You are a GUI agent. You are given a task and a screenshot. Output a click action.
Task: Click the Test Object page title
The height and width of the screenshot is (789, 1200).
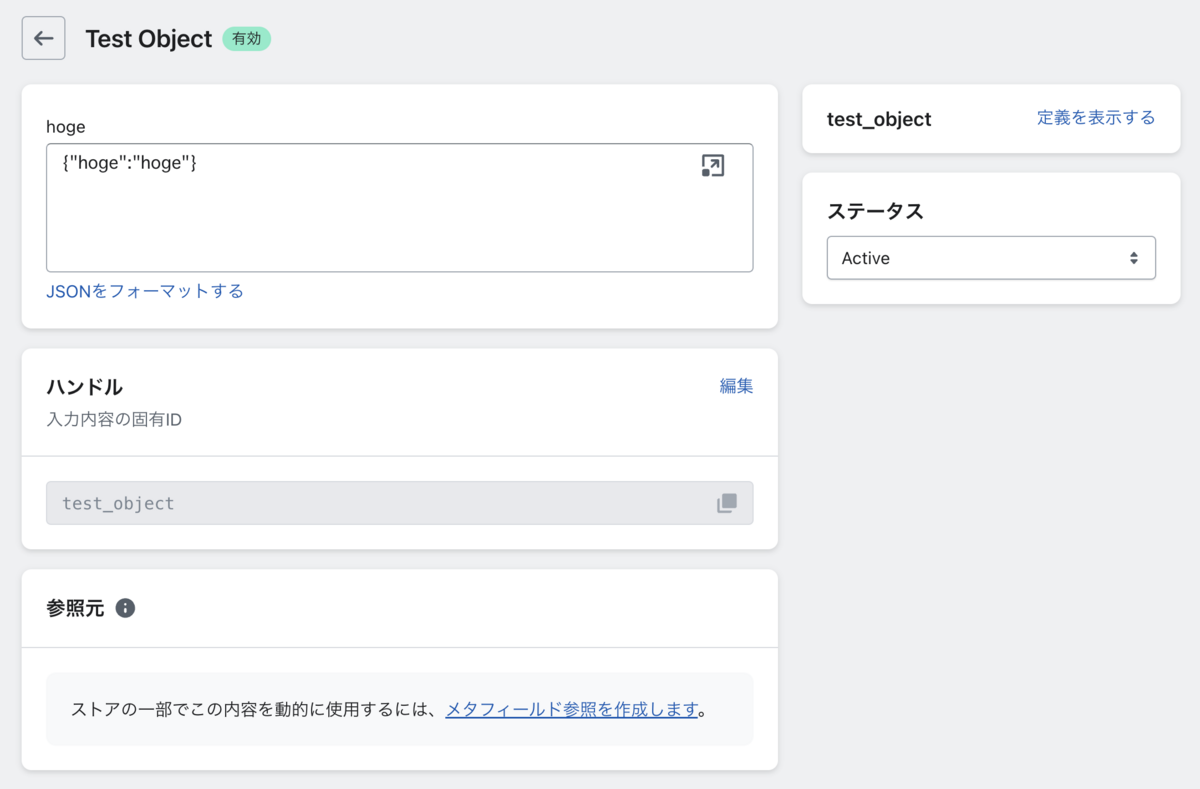(146, 39)
